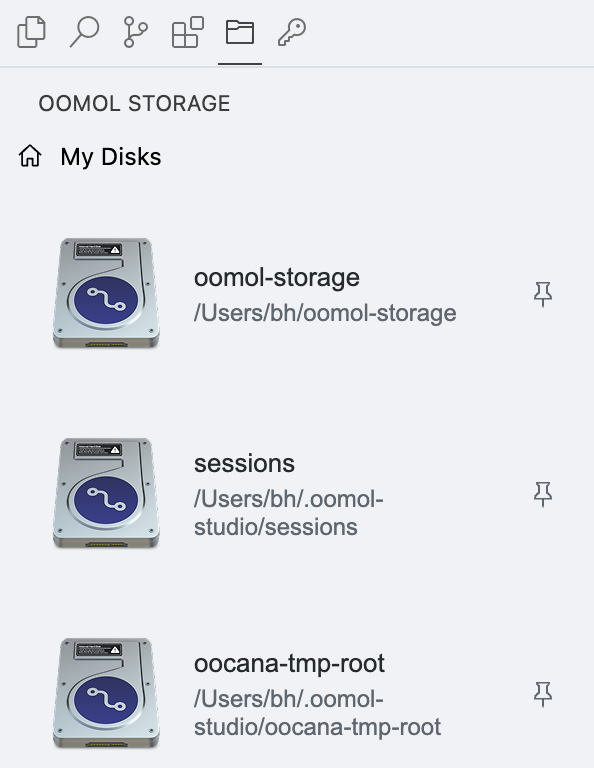This screenshot has width=594, height=768.
Task: Click the .oomol-studio/sessions path text
Action: pyautogui.click(x=288, y=513)
